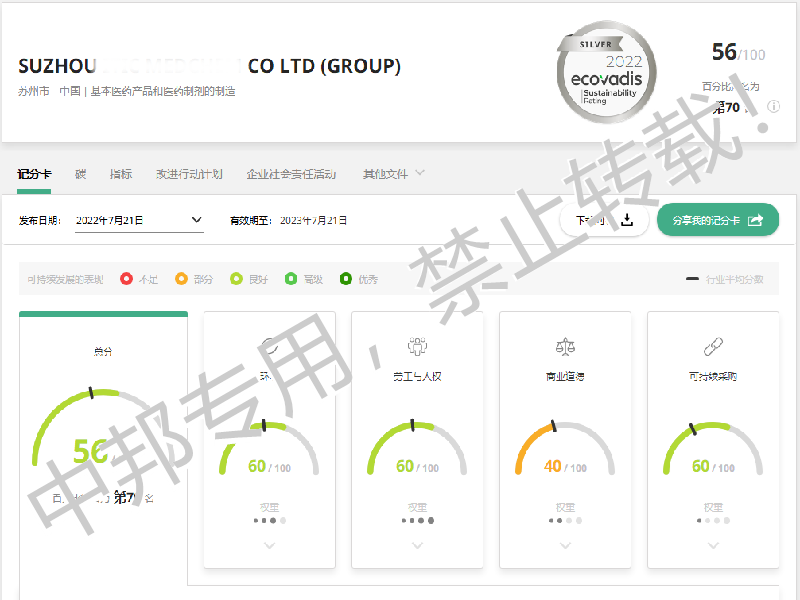Image resolution: width=800 pixels, height=600 pixels.
Task: Click the 下载 download button
Action: pyautogui.click(x=604, y=220)
